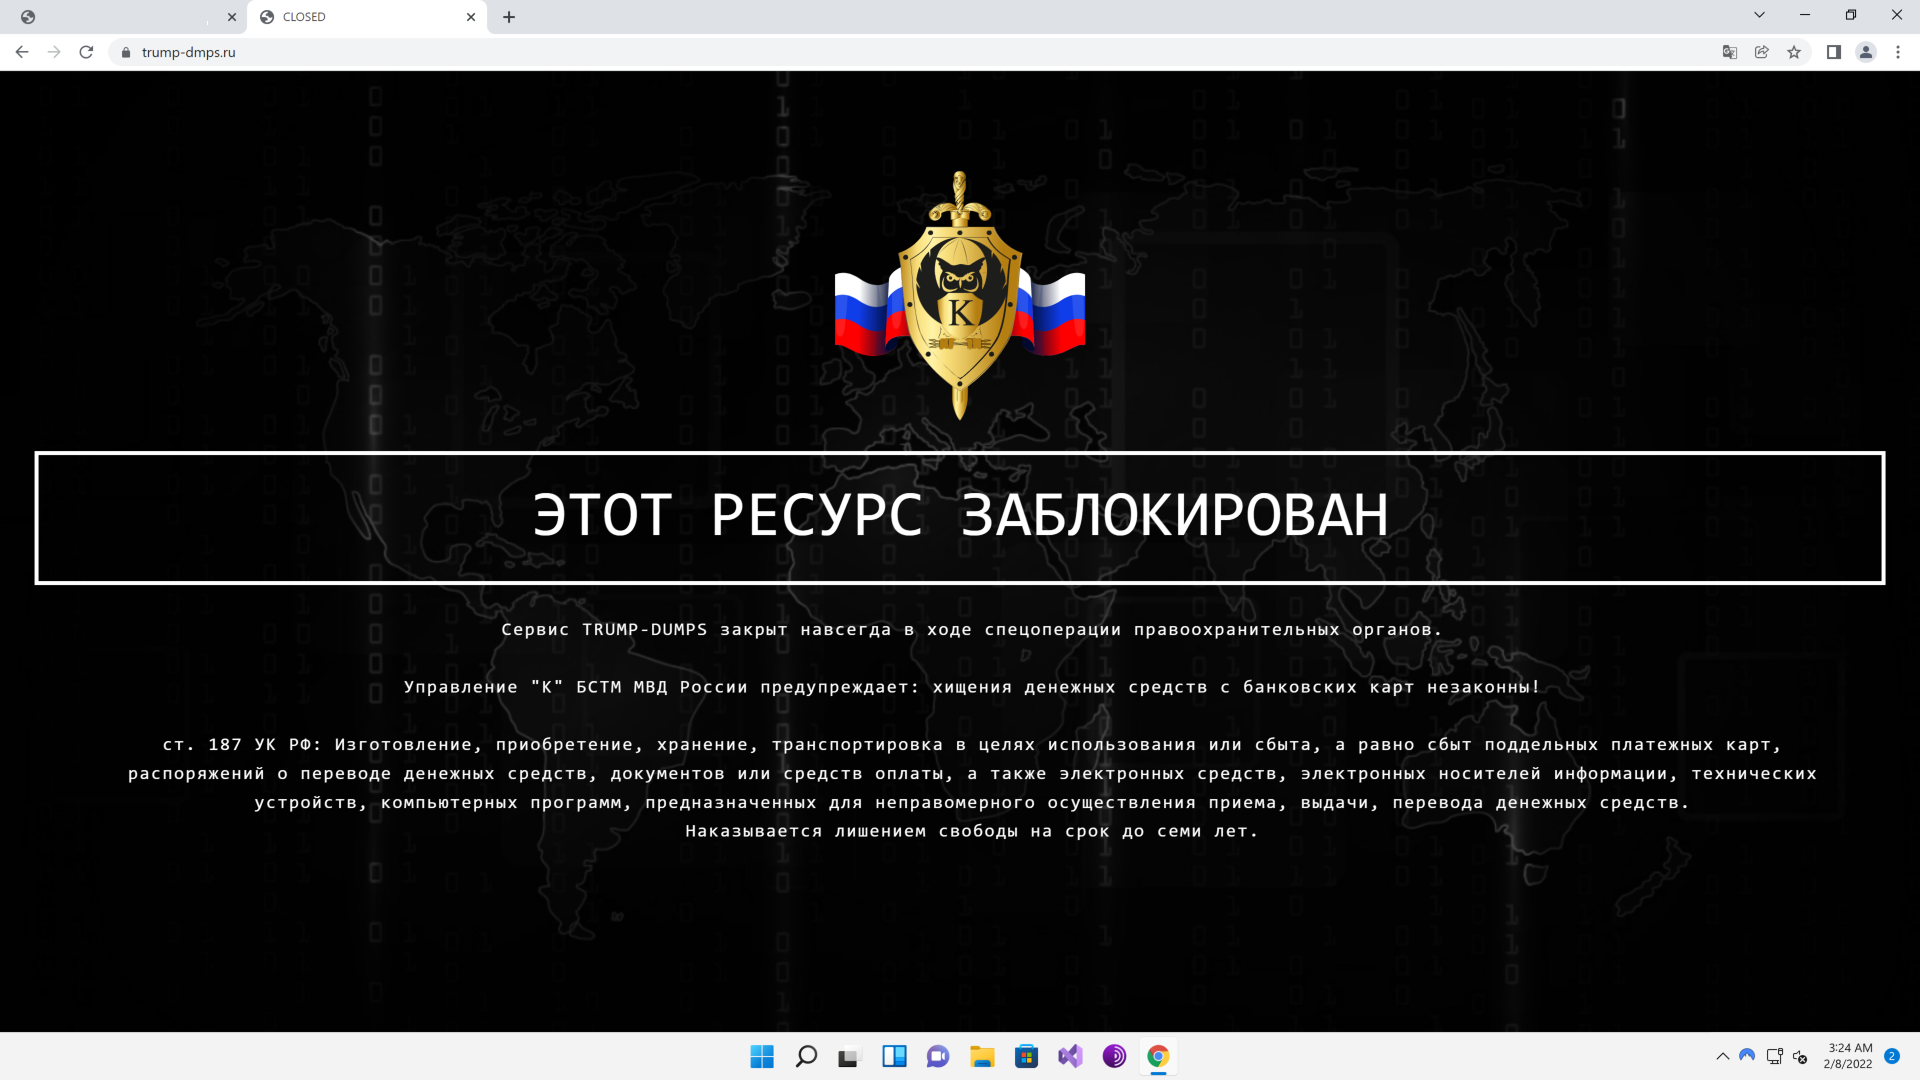Click the ЭТОТ РЕСУРС ЗАБЛОКИРОВАН heading
The width and height of the screenshot is (1920, 1080).
960,516
